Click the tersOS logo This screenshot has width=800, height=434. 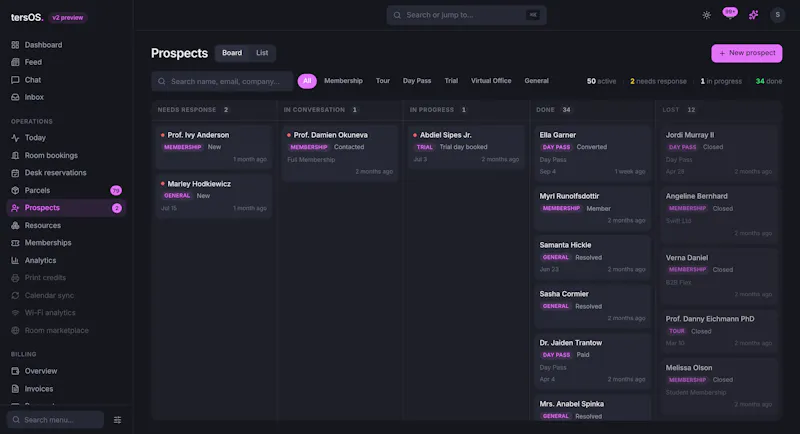[x=27, y=17]
